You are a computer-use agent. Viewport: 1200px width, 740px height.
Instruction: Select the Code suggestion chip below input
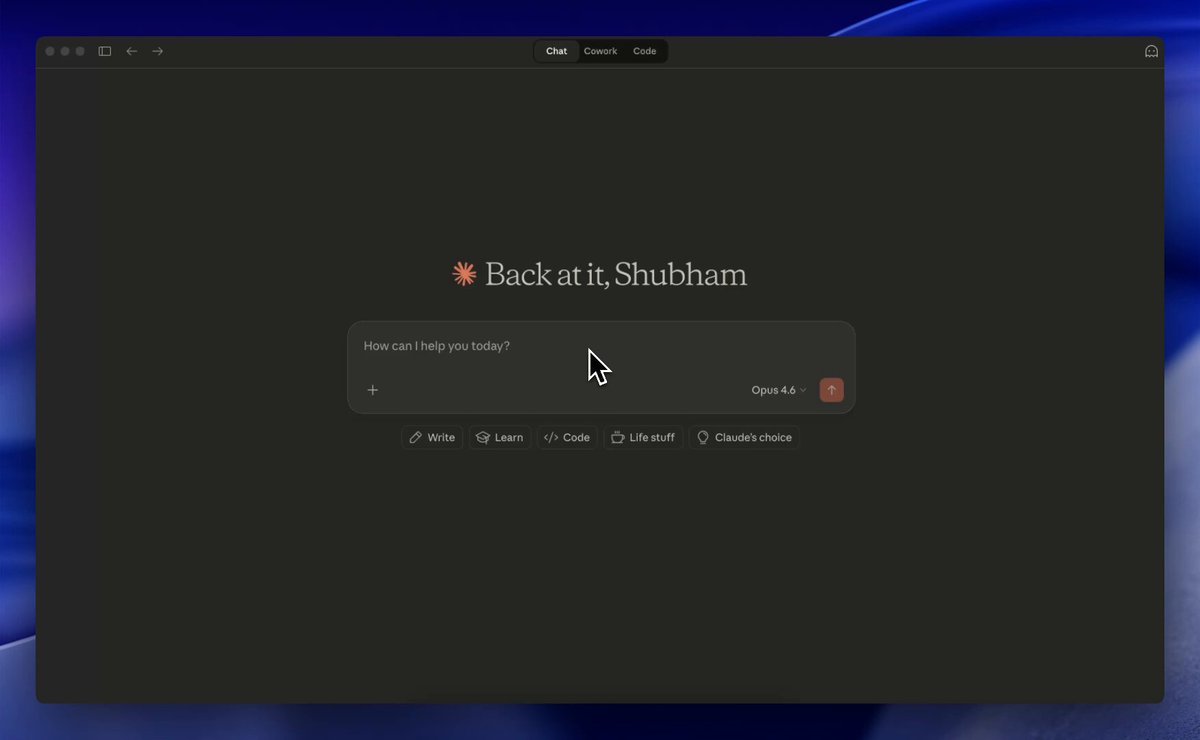[567, 437]
